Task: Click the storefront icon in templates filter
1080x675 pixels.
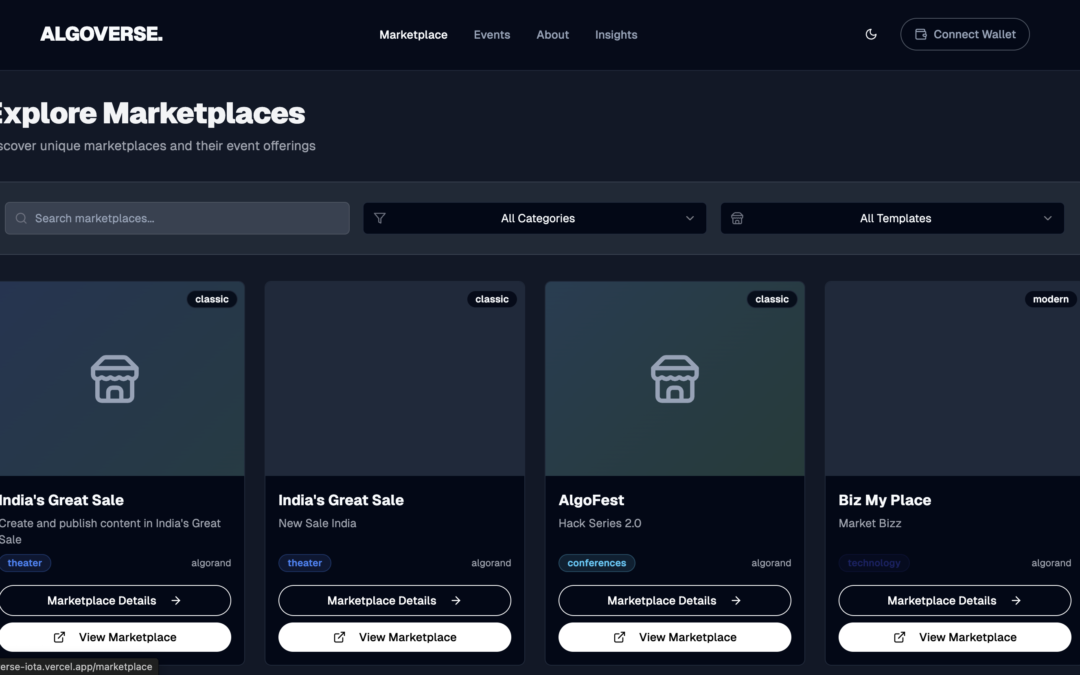Action: pos(737,218)
